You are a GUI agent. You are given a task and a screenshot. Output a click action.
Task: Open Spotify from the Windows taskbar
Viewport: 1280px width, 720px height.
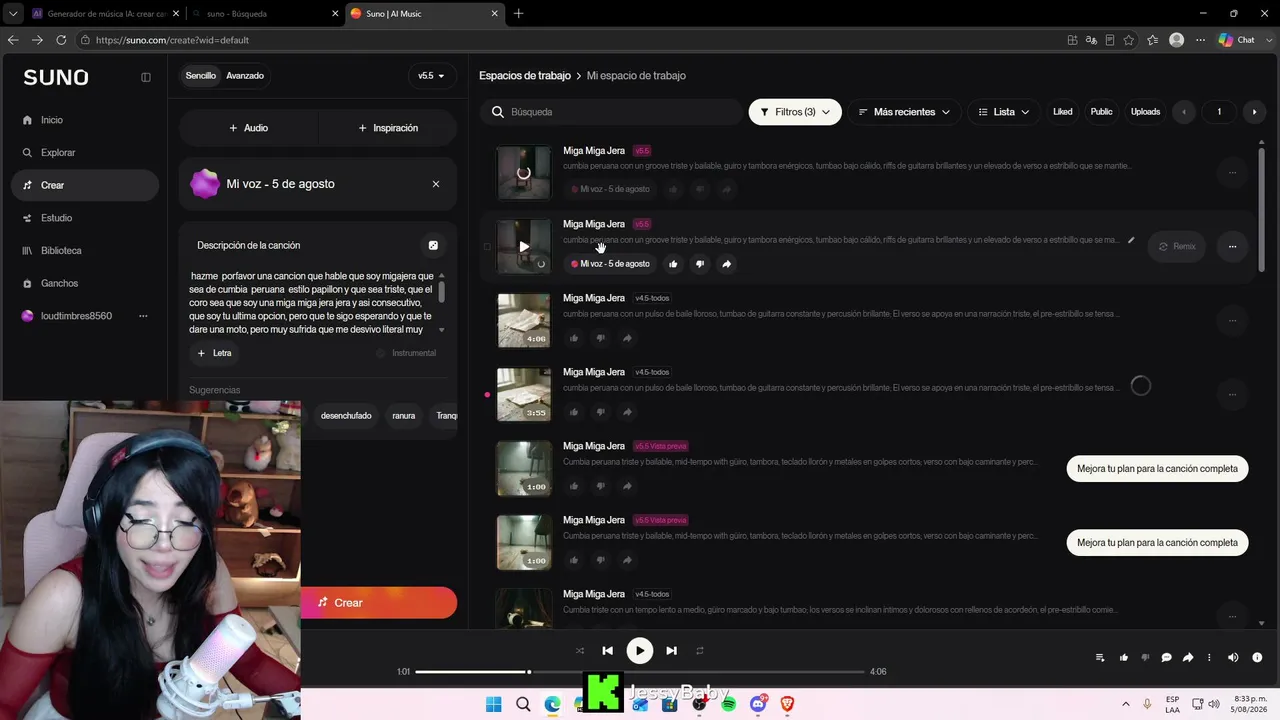[x=728, y=704]
